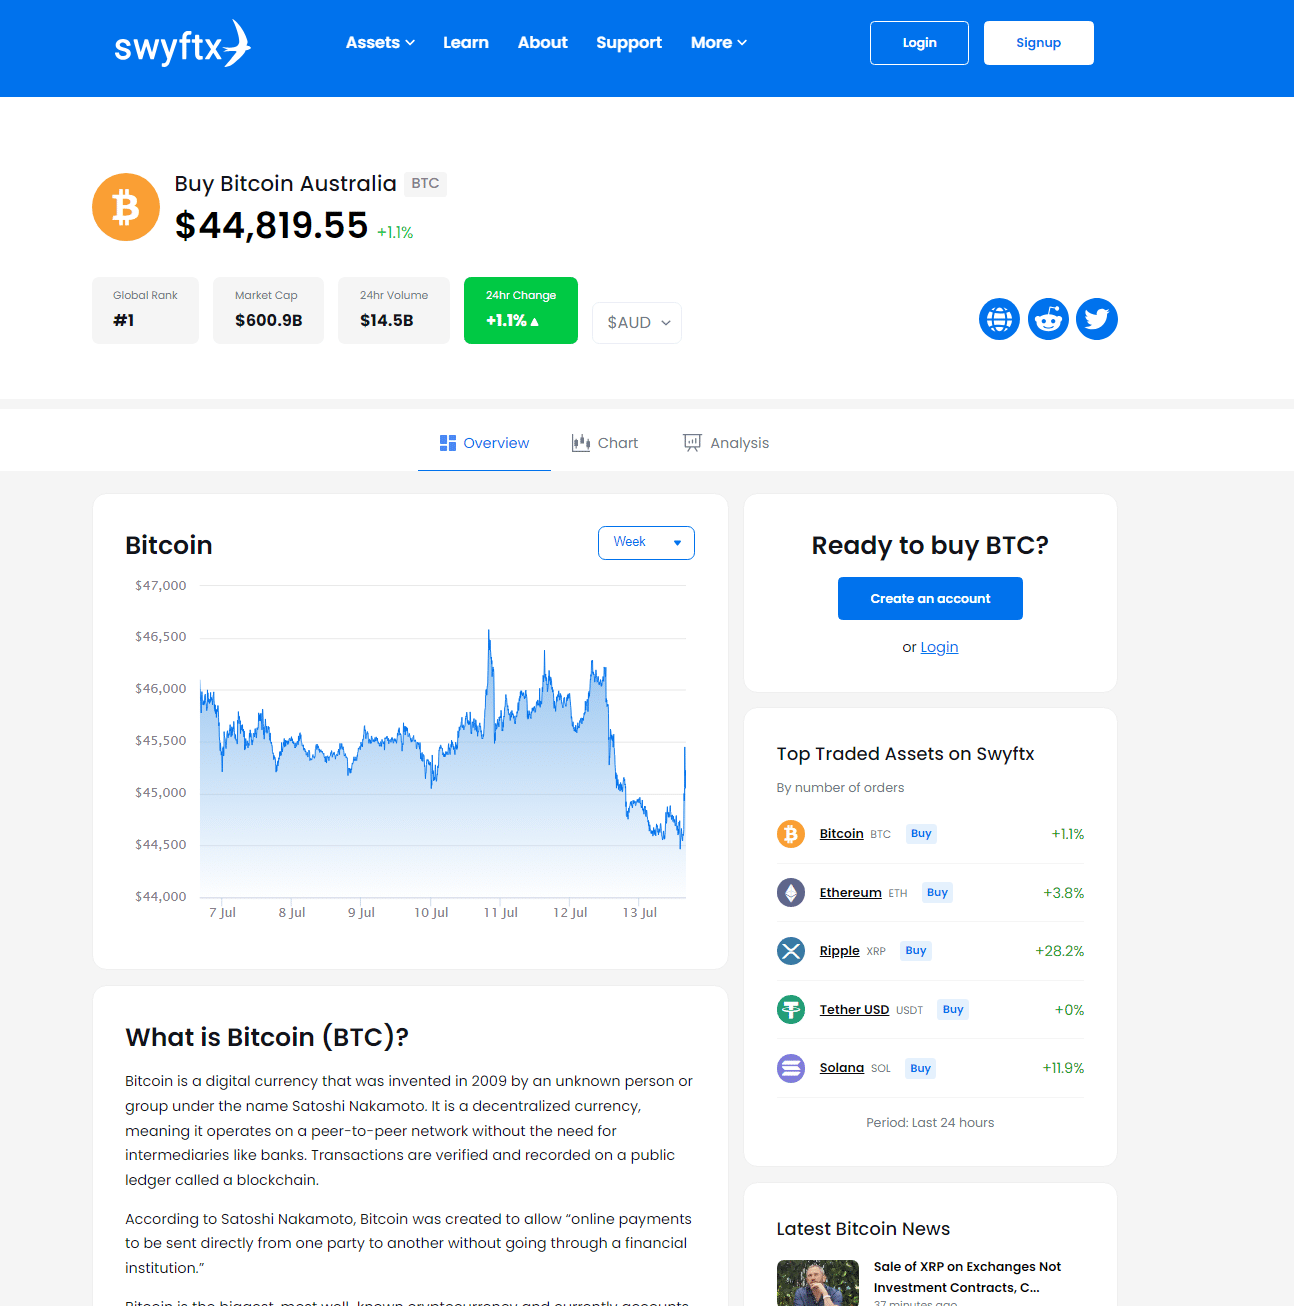Switch to the Chart tab
Screen dimensions: 1294x1306
pyautogui.click(x=605, y=443)
